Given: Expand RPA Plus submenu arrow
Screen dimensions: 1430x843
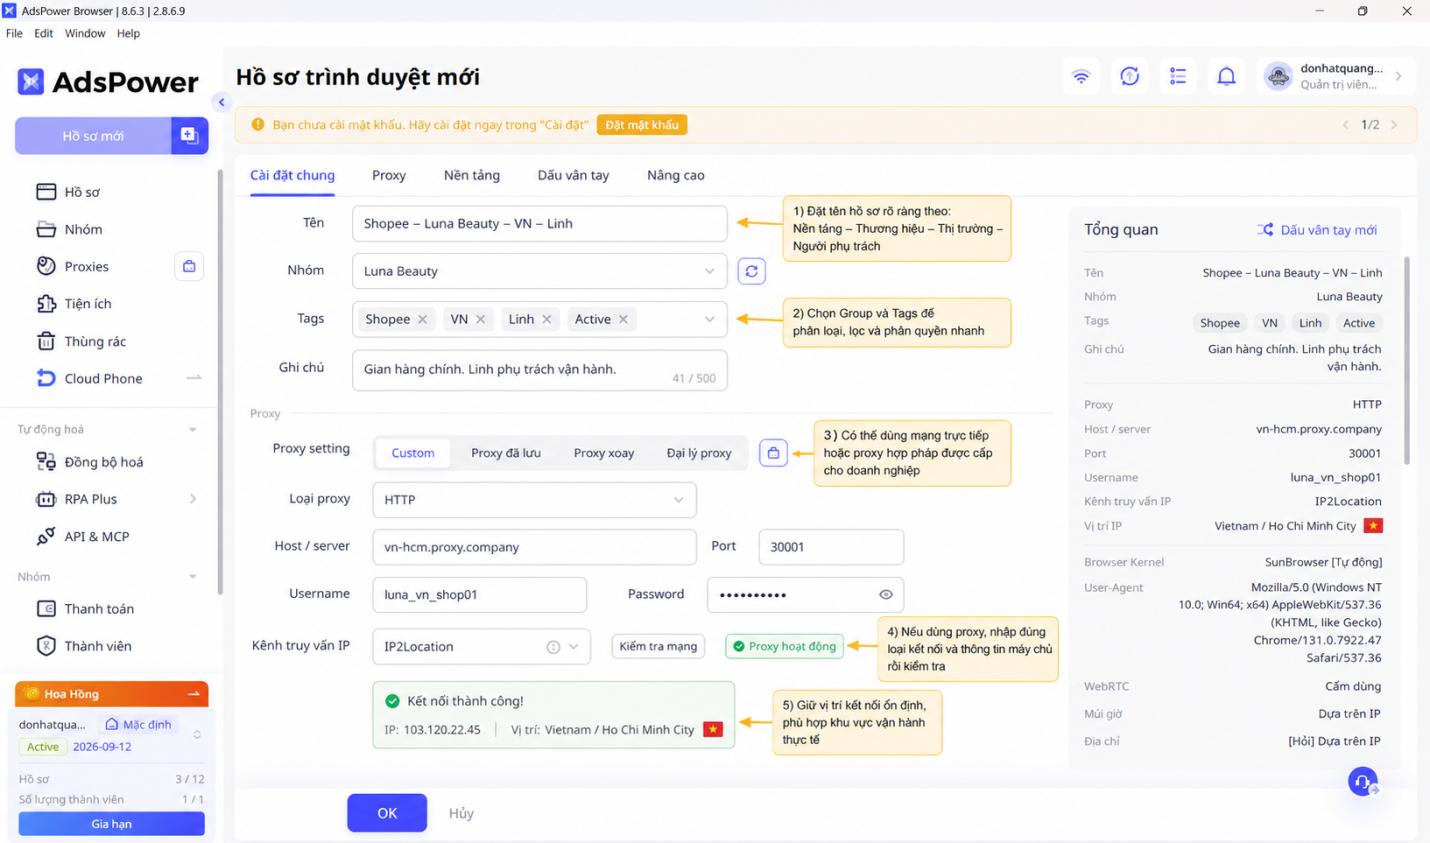Looking at the screenshot, I should click(193, 499).
